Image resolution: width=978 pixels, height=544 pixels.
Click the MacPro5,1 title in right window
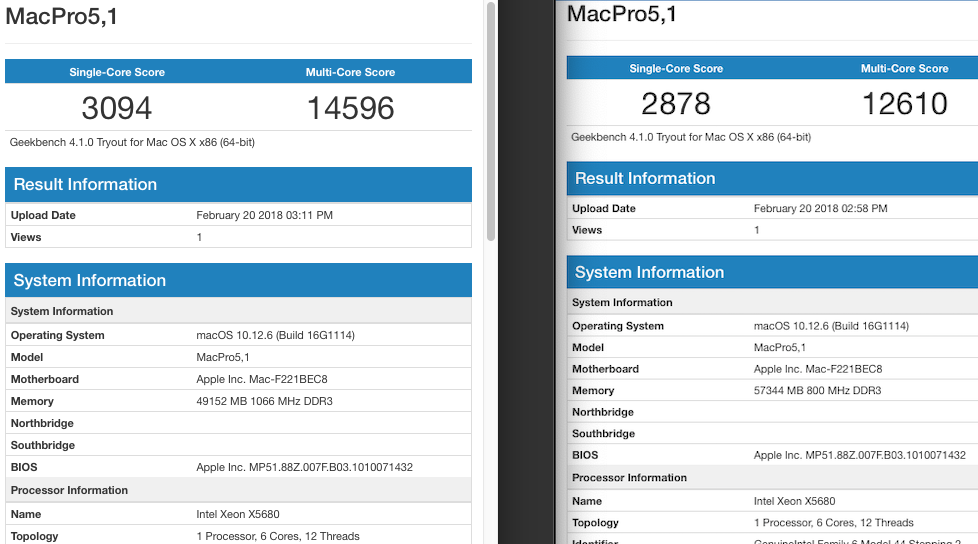[622, 14]
